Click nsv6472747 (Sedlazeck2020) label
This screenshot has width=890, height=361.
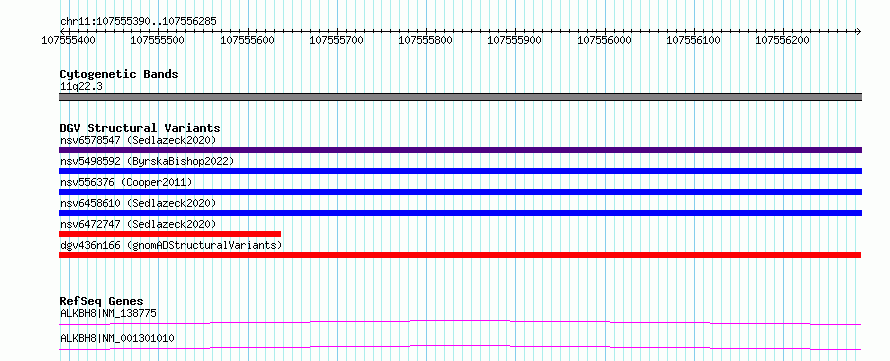(138, 224)
